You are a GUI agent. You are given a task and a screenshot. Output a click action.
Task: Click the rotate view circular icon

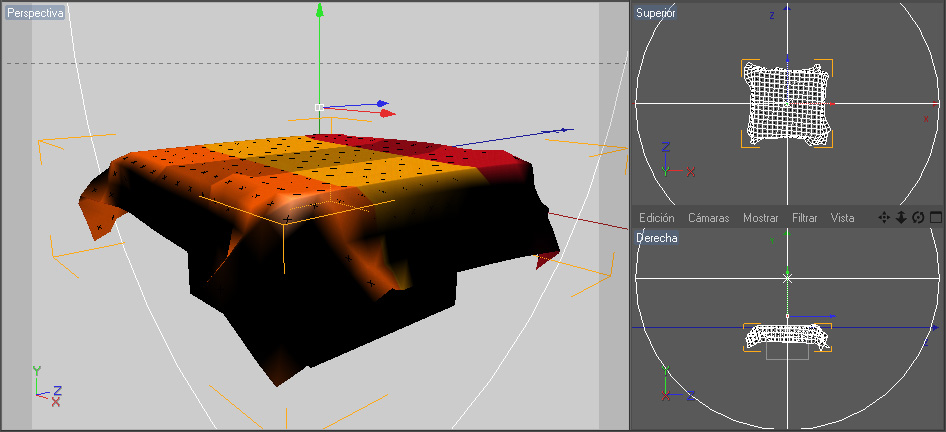[918, 218]
